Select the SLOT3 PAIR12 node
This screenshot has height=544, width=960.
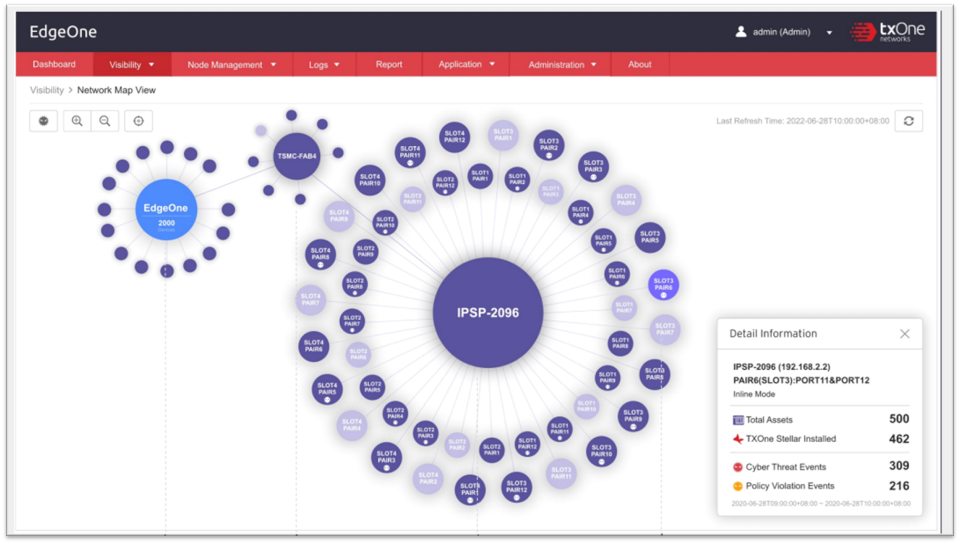click(x=516, y=487)
